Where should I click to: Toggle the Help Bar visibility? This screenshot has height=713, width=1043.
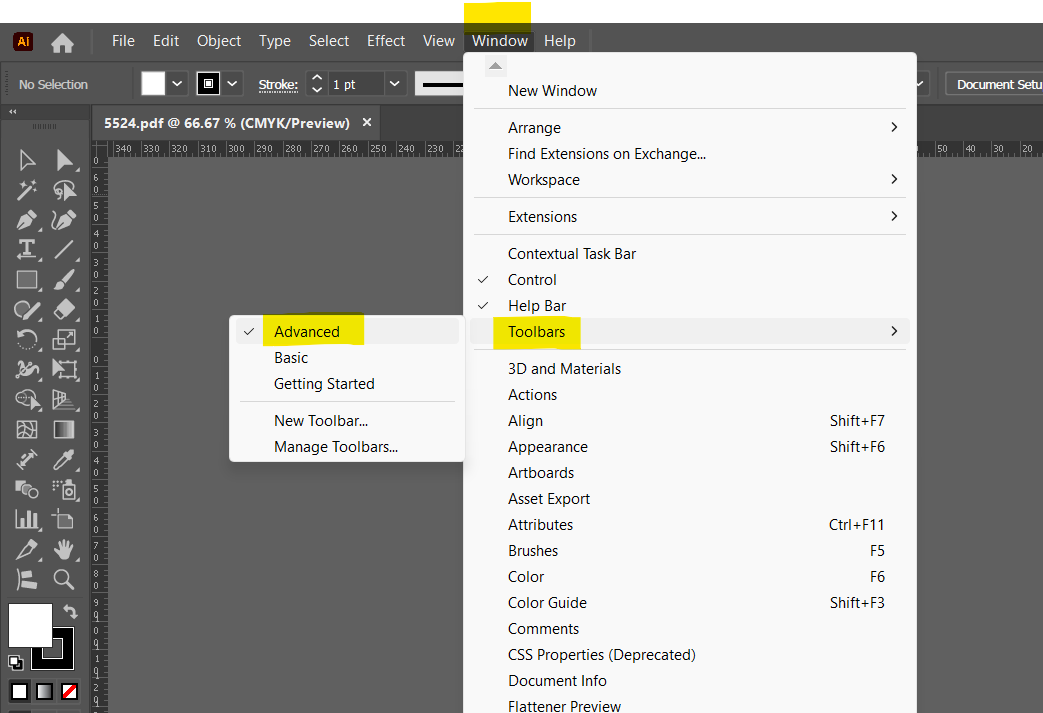click(690, 306)
